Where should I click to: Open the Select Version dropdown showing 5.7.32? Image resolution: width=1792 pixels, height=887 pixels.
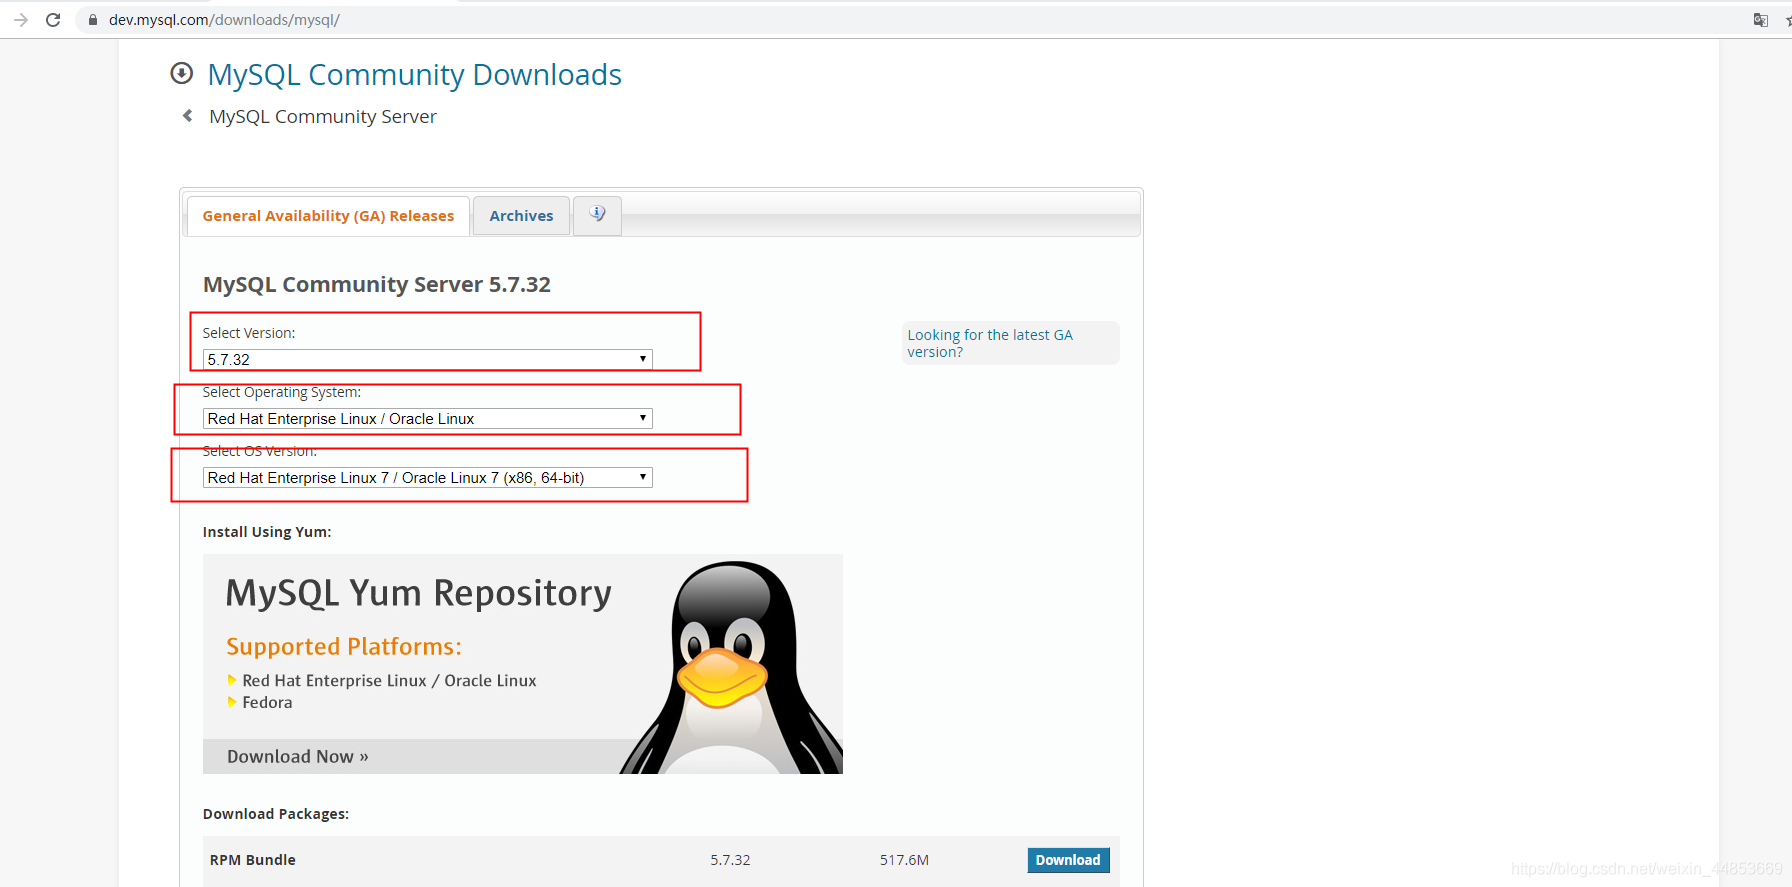[428, 359]
